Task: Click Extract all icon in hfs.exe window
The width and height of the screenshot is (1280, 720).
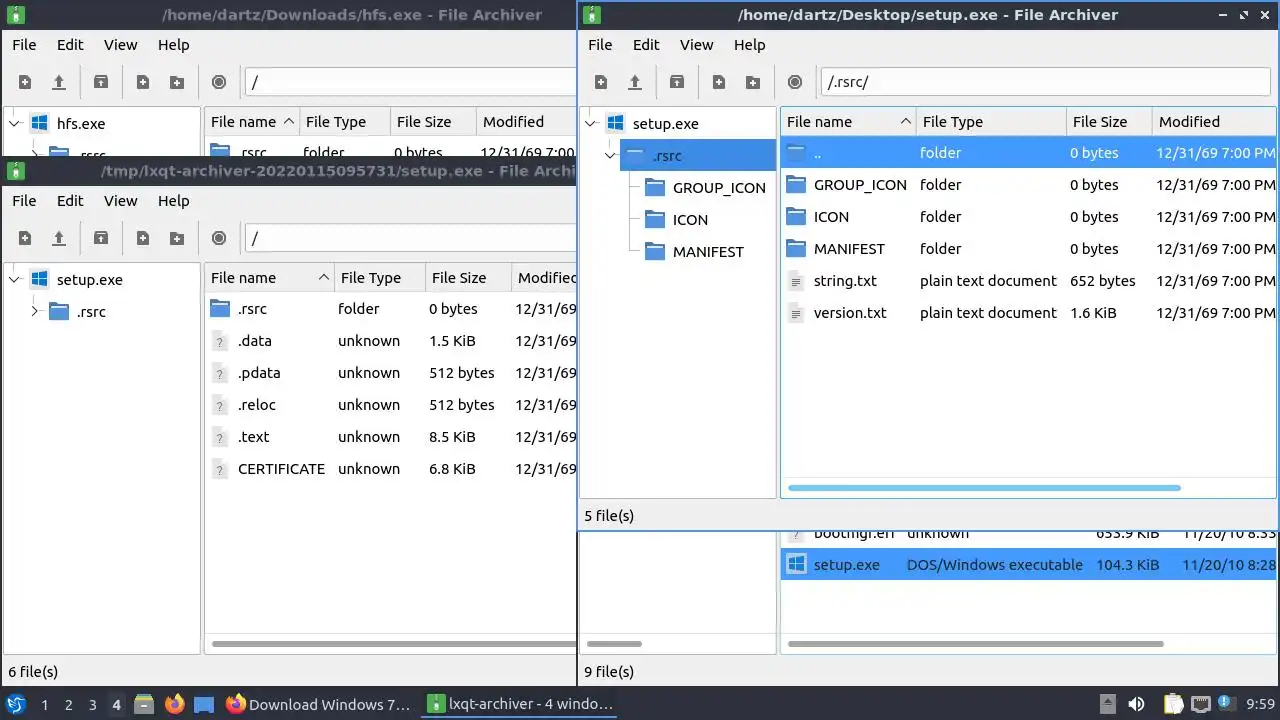Action: 101,82
